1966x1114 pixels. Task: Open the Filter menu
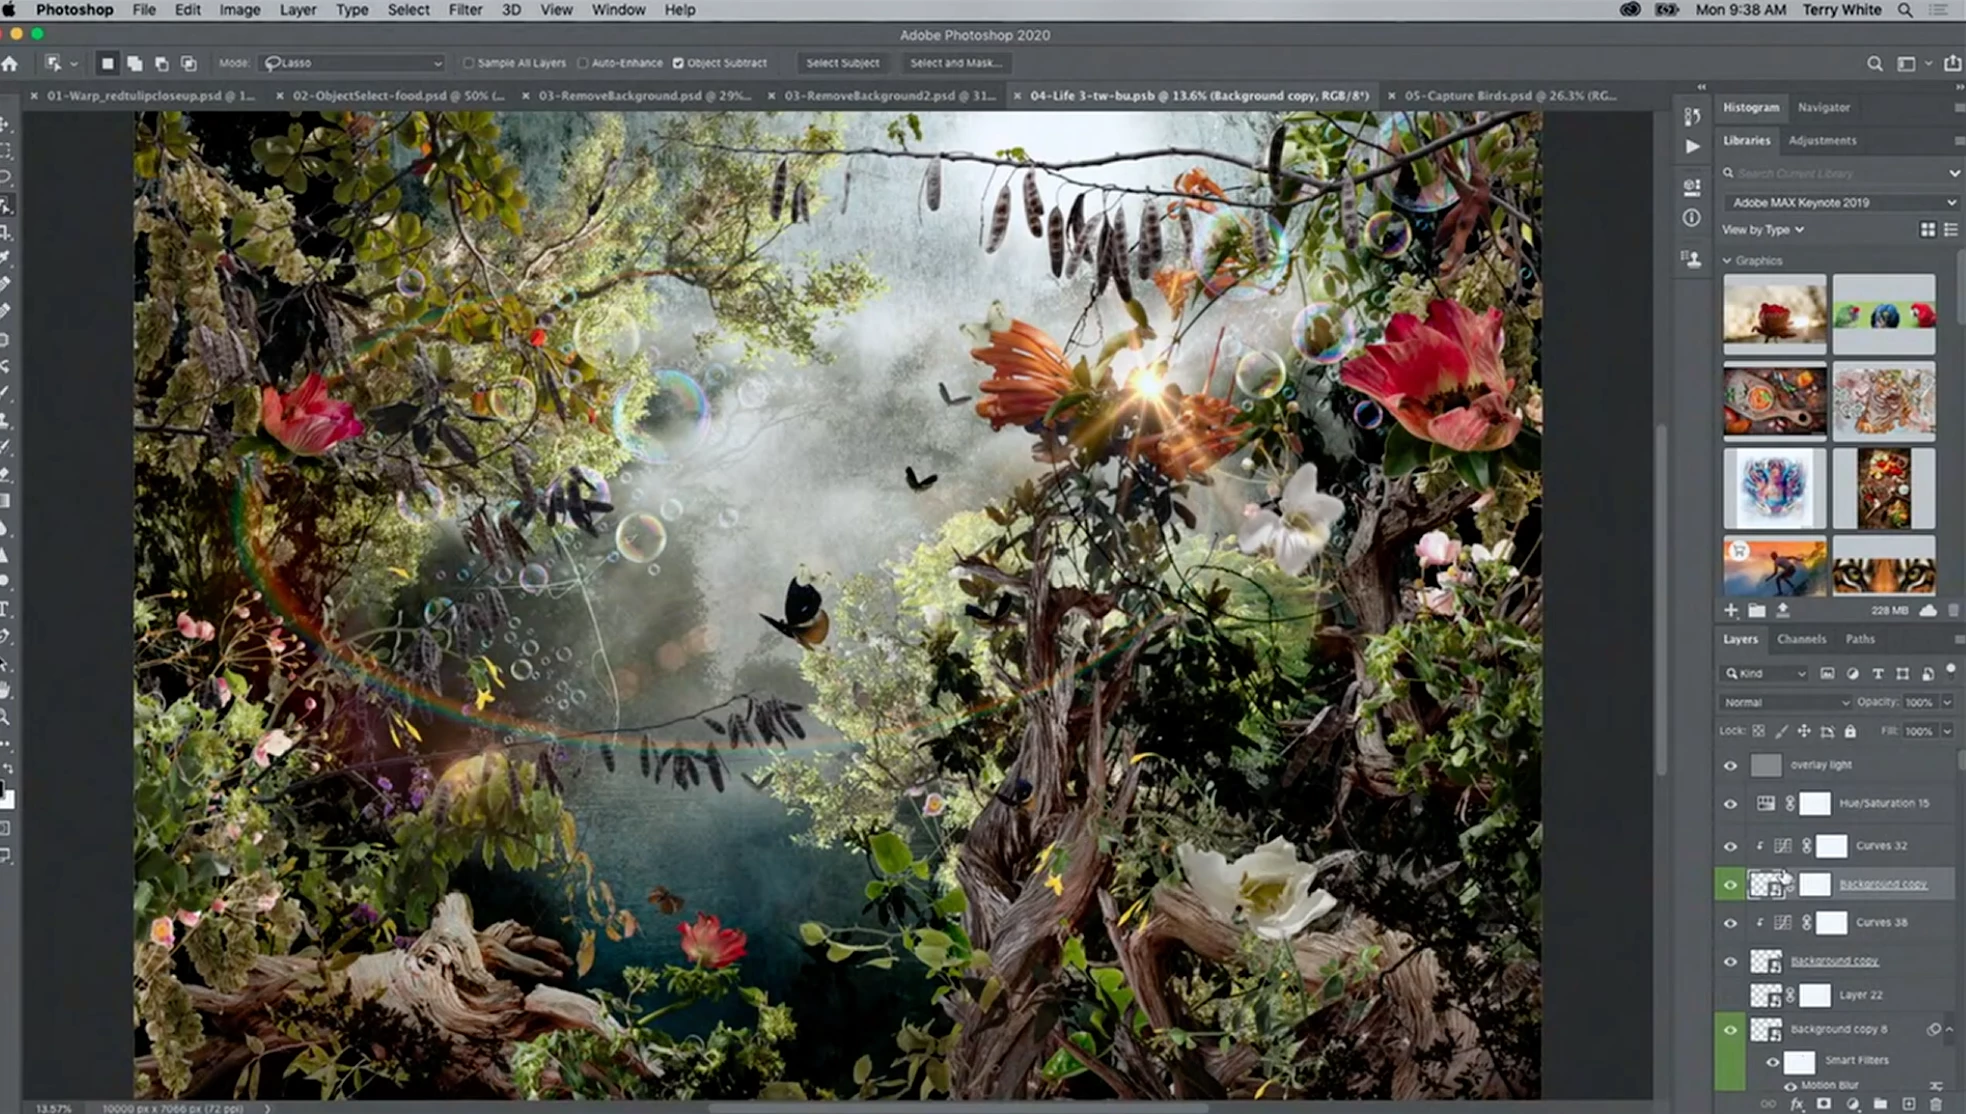coord(465,10)
